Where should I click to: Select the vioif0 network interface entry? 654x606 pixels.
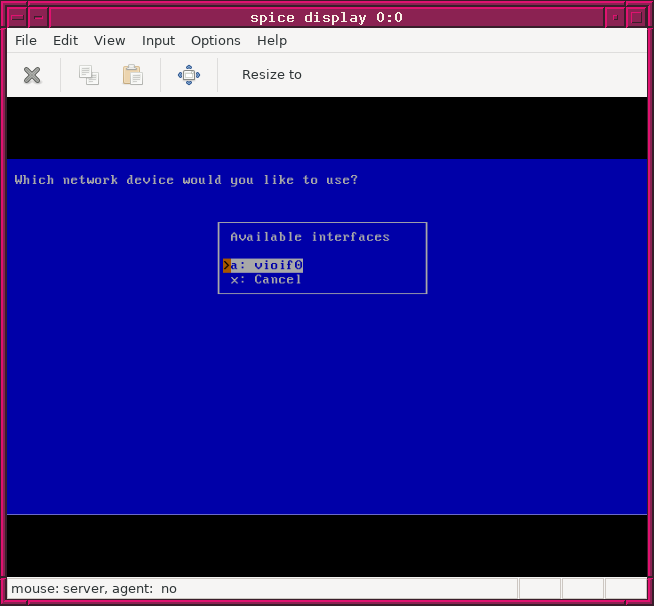point(266,265)
